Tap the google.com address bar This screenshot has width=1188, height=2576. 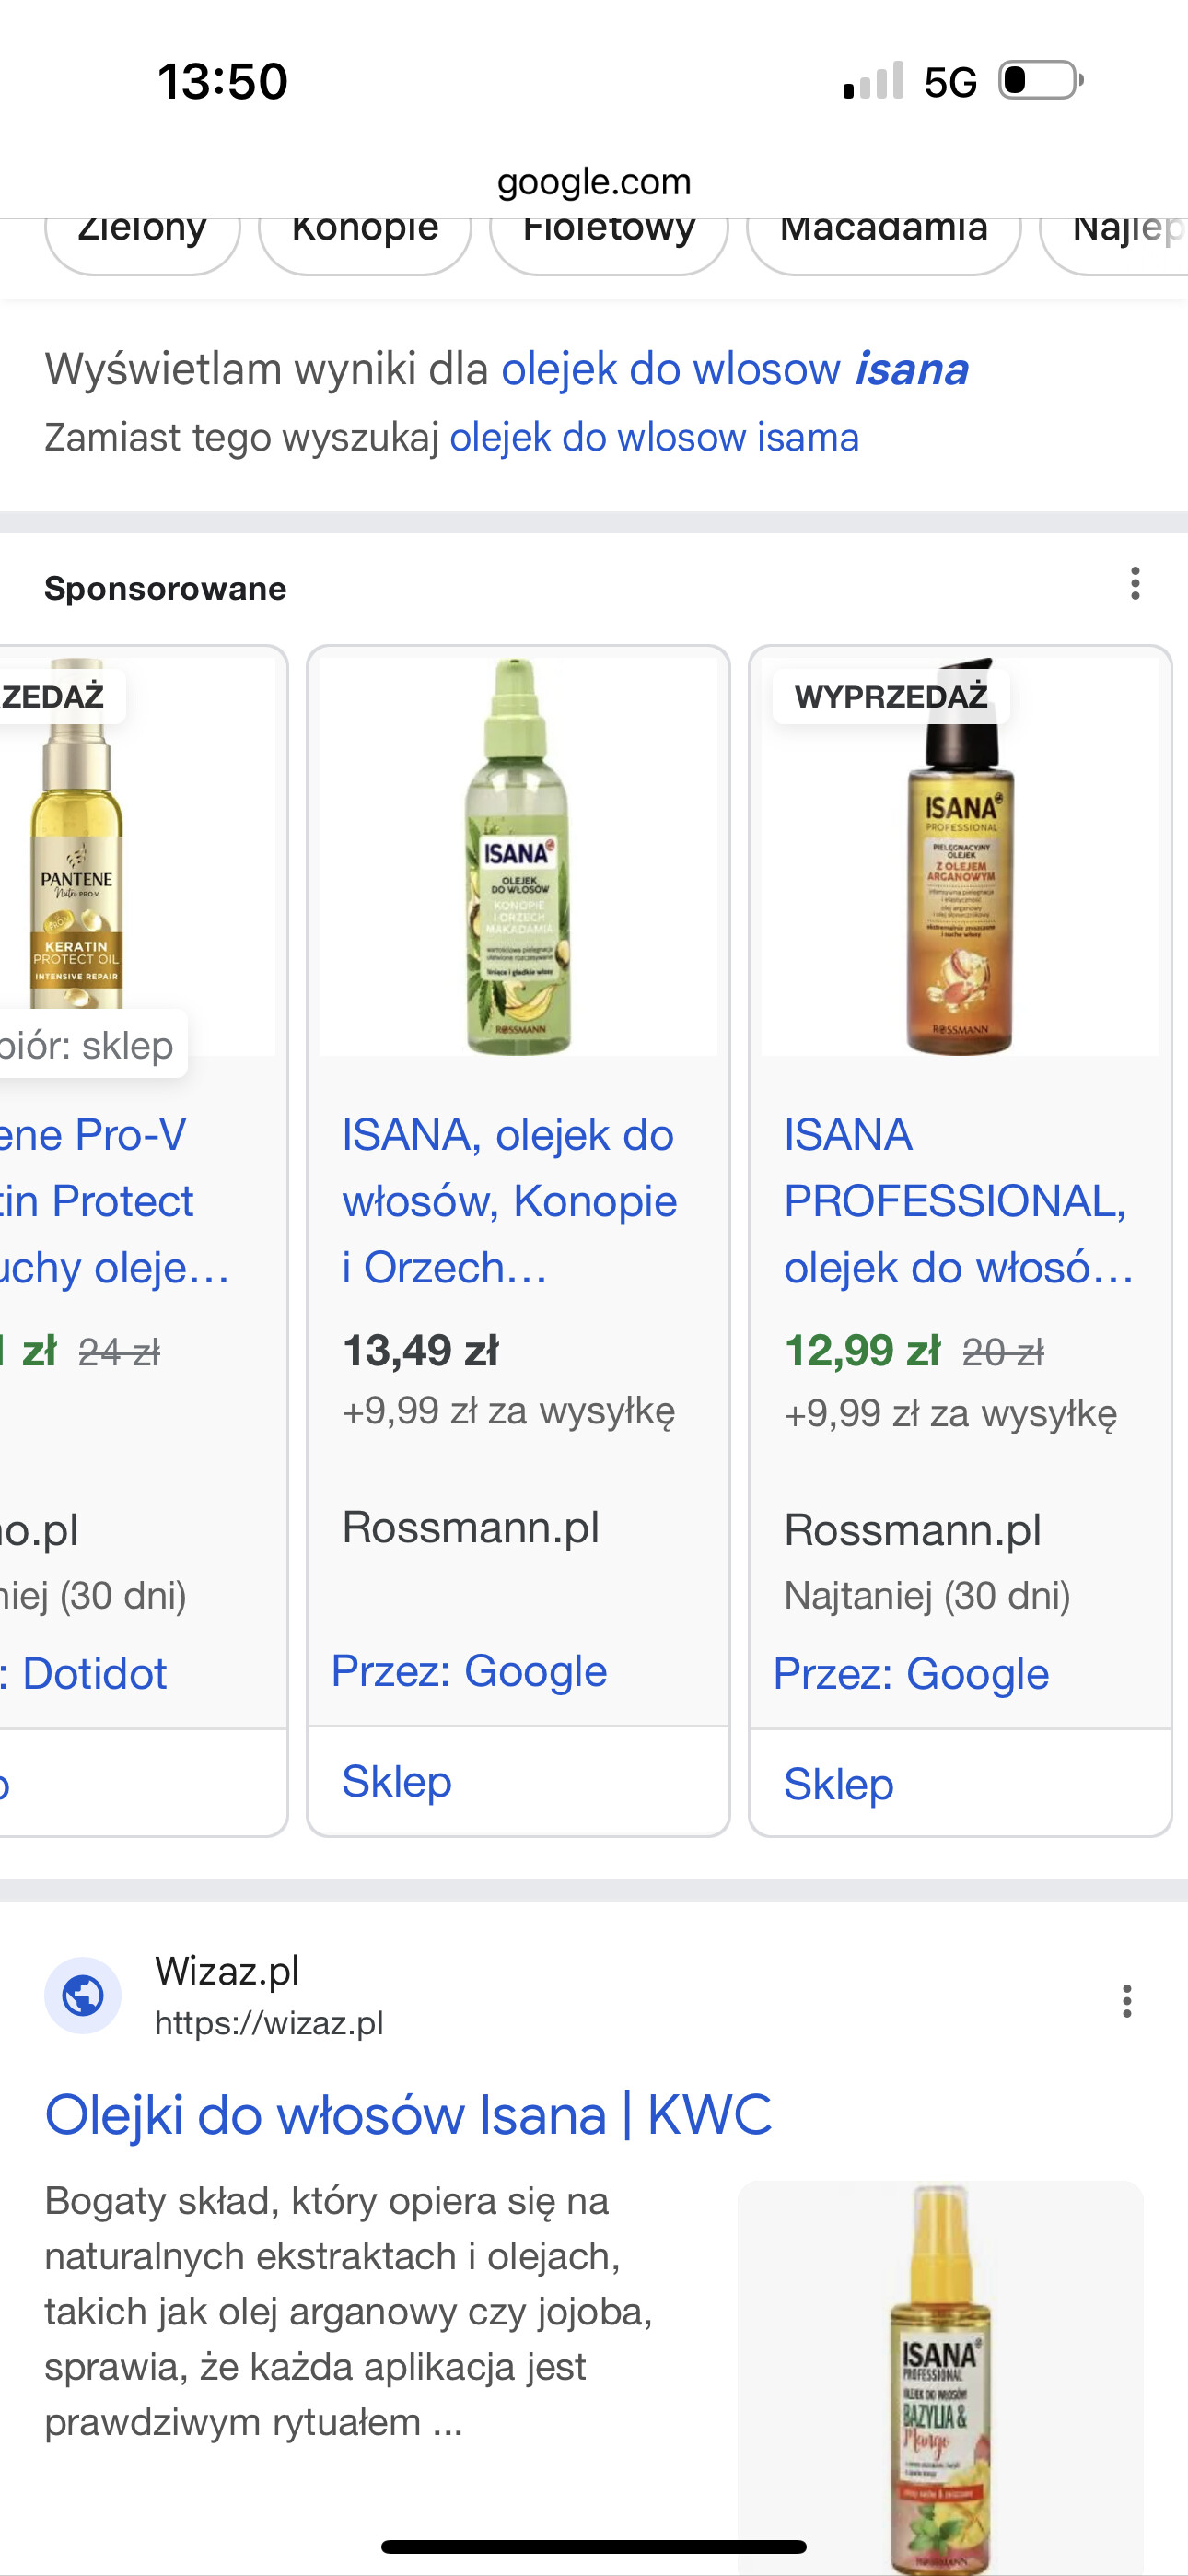[x=594, y=182]
